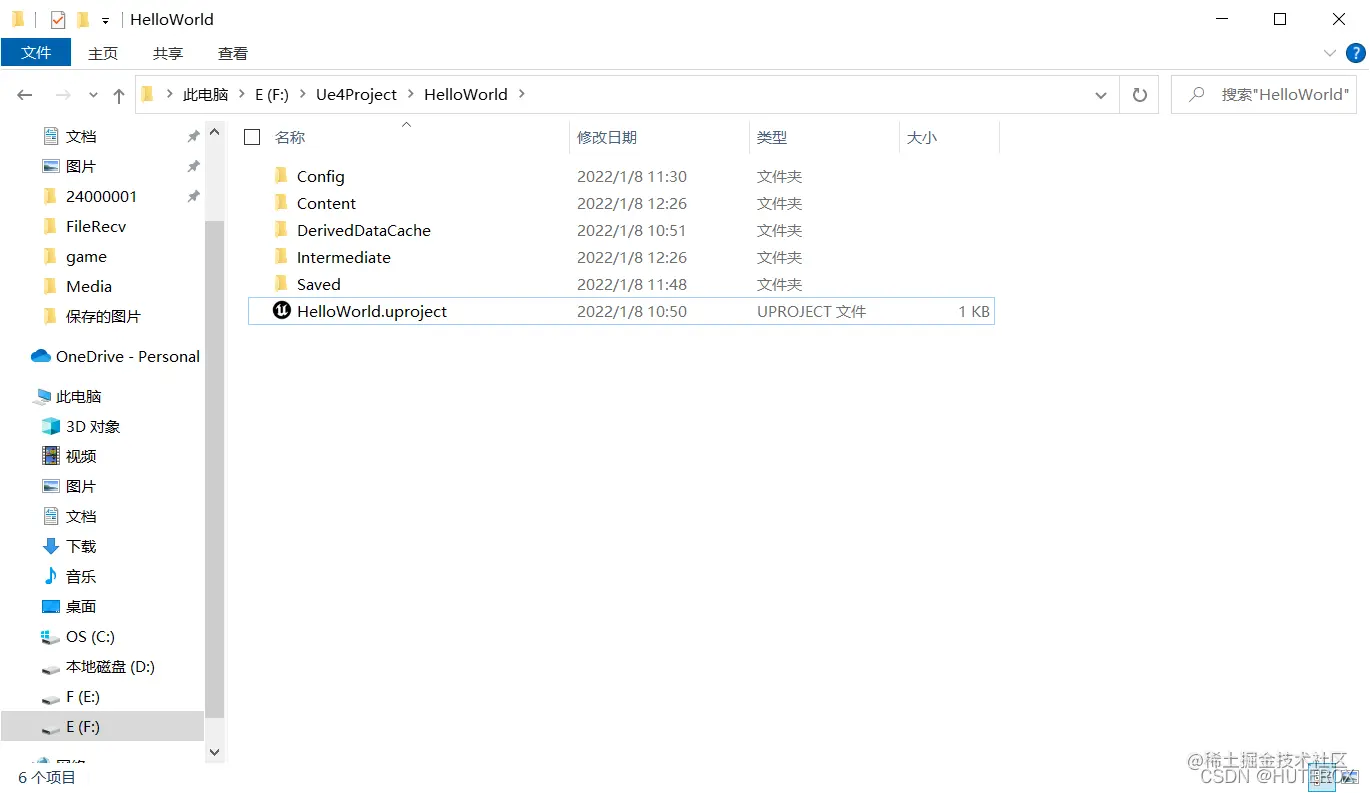Viewport: 1370px width, 793px height.
Task: Expand the chevron after 此电脑 in path
Action: point(241,94)
